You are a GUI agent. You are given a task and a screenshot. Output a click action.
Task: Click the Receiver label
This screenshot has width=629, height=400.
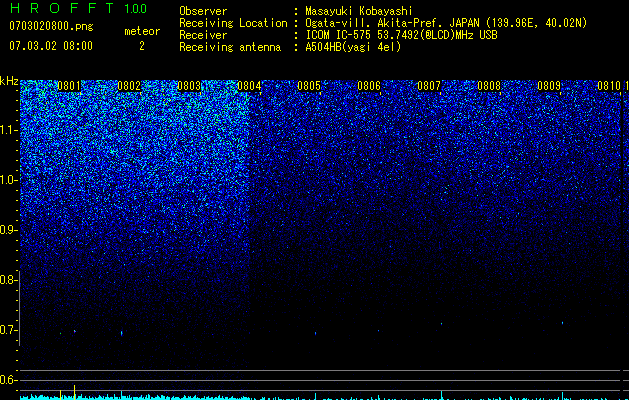point(203,35)
